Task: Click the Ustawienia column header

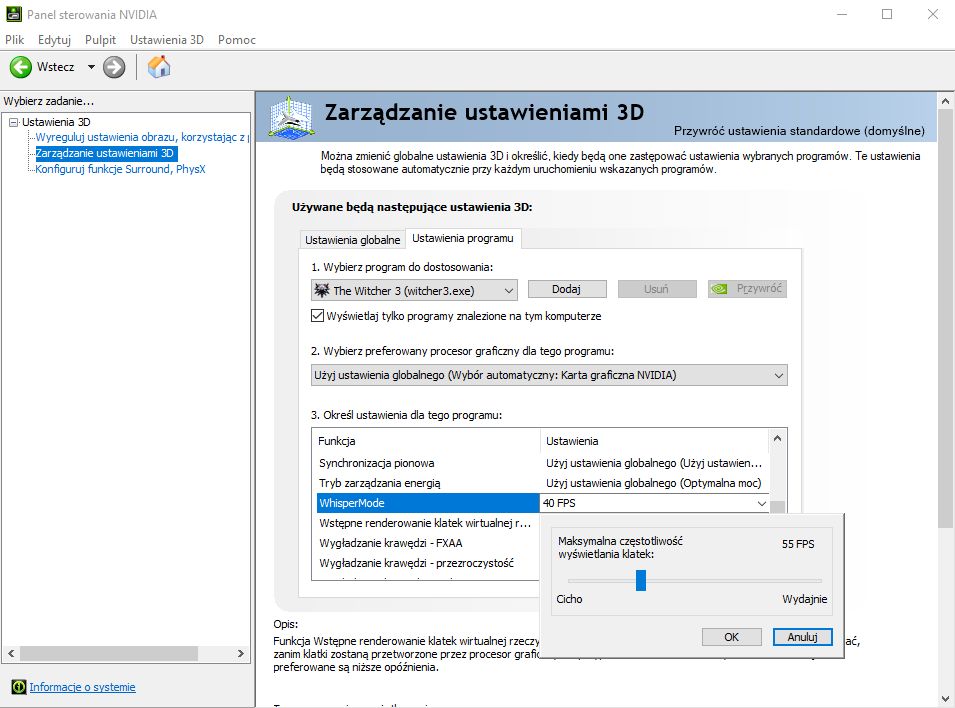Action: [655, 441]
